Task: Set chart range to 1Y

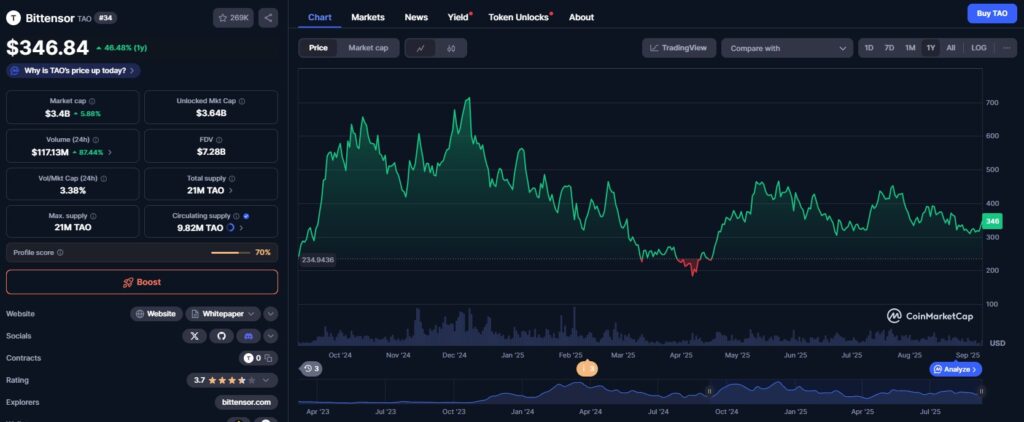Action: click(x=931, y=48)
